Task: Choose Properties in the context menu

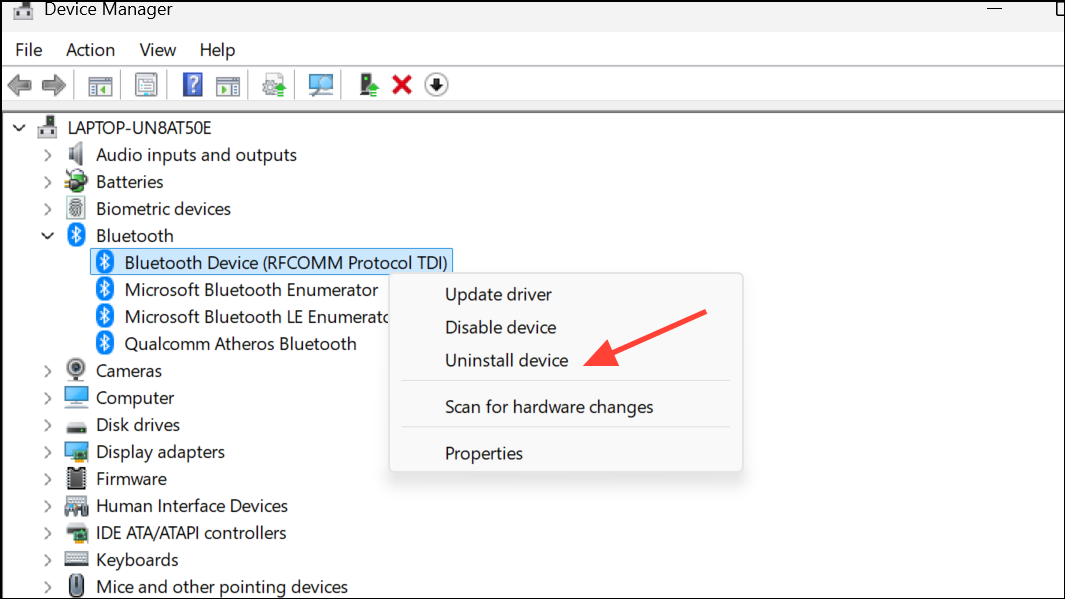Action: click(484, 454)
